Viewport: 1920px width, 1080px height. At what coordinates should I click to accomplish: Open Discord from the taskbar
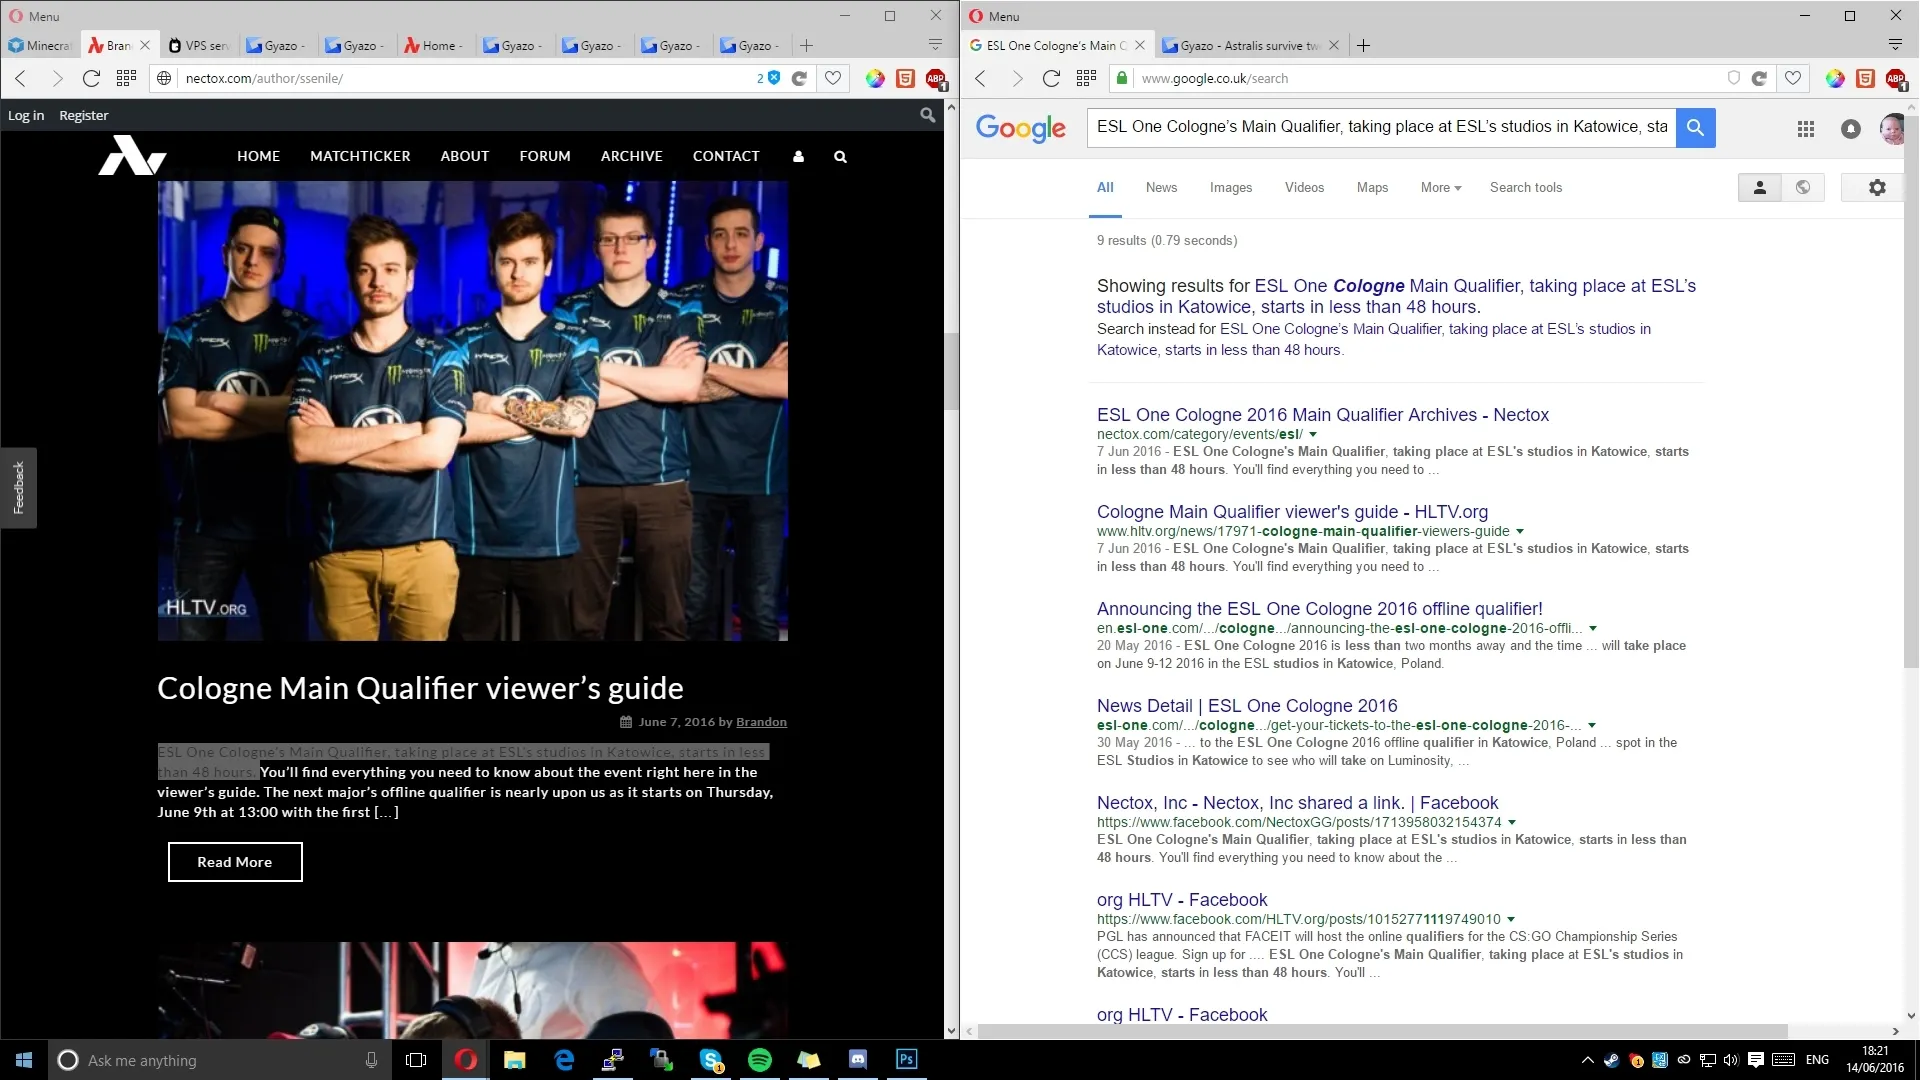pyautogui.click(x=858, y=1060)
